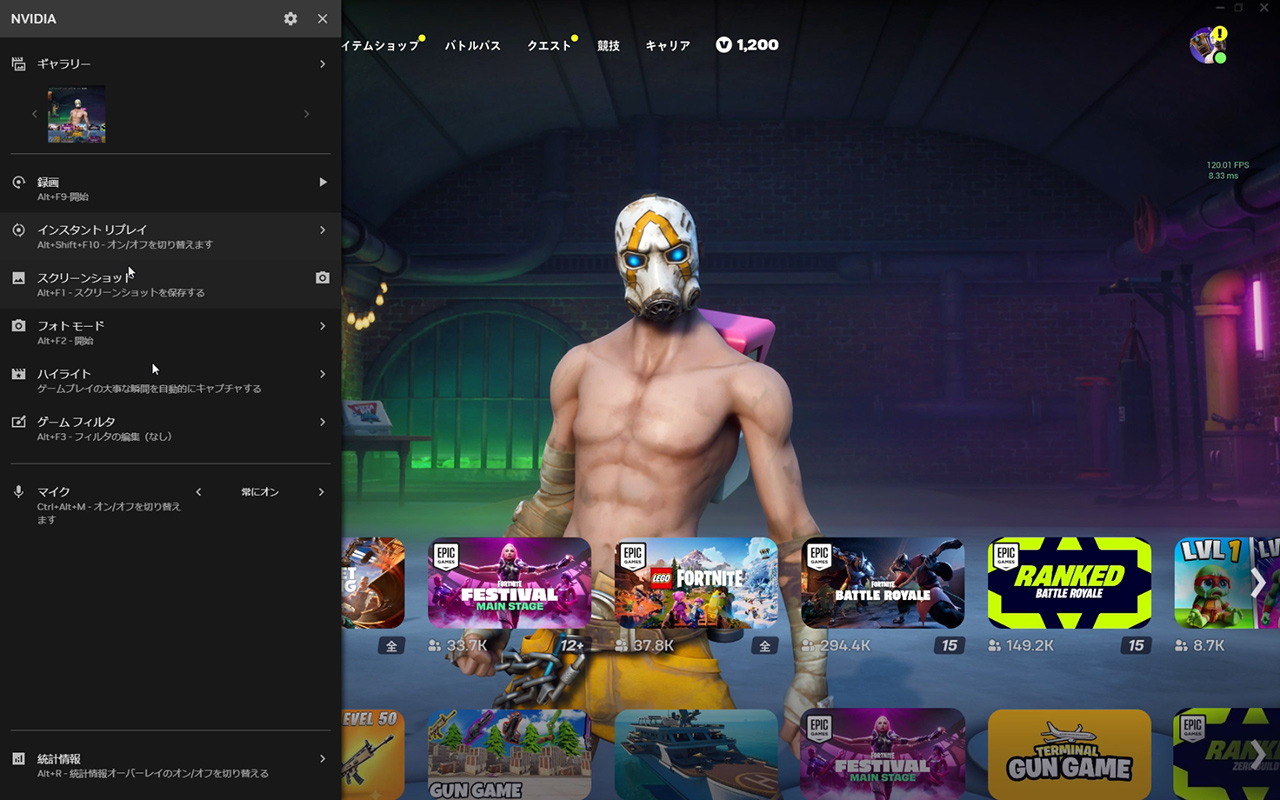This screenshot has height=800, width=1280.
Task: Click the ギャラリー gallery icon
Action: [x=18, y=64]
